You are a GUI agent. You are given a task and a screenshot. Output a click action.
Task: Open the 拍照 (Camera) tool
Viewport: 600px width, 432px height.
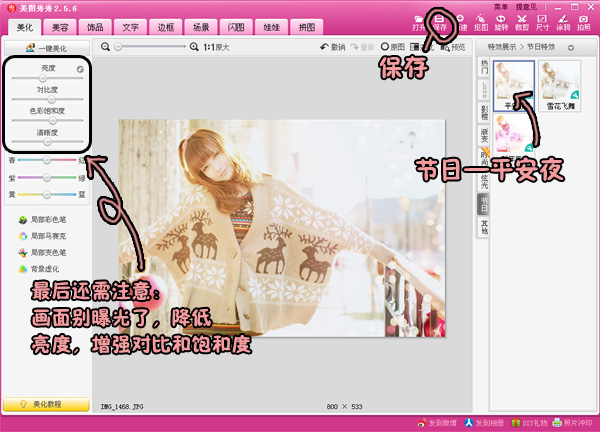point(583,22)
